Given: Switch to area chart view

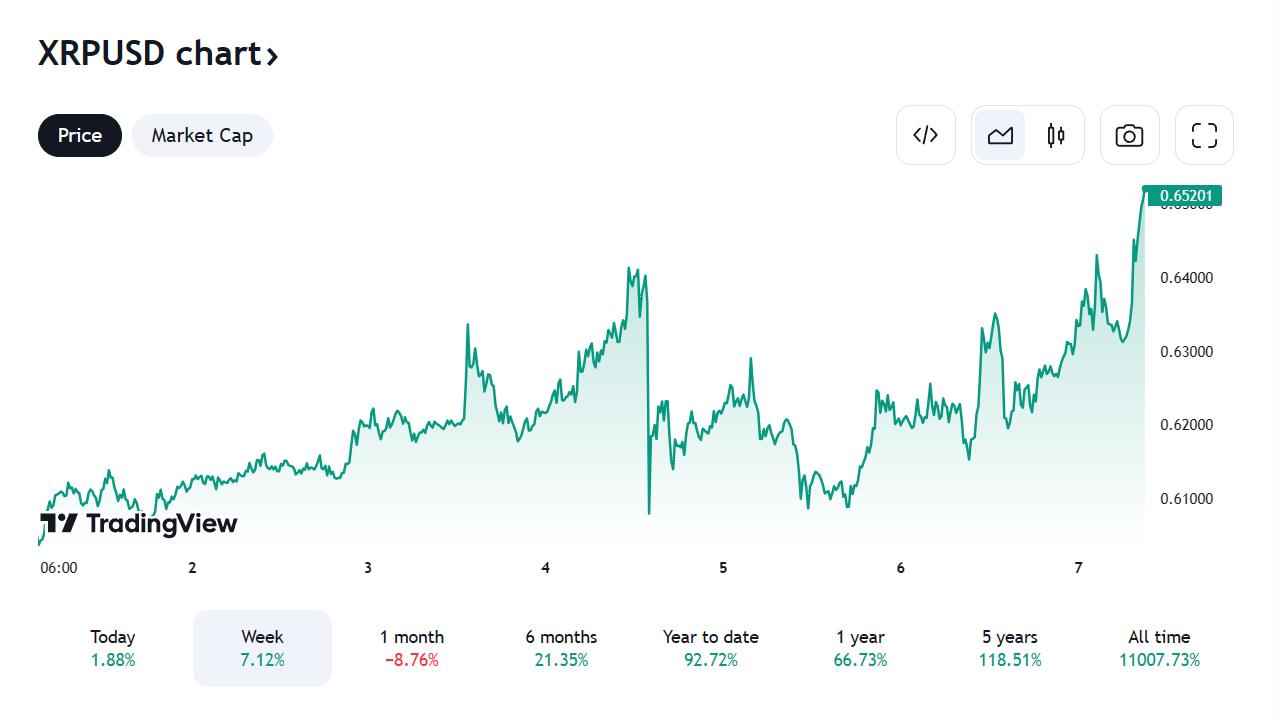Looking at the screenshot, I should (x=1000, y=135).
